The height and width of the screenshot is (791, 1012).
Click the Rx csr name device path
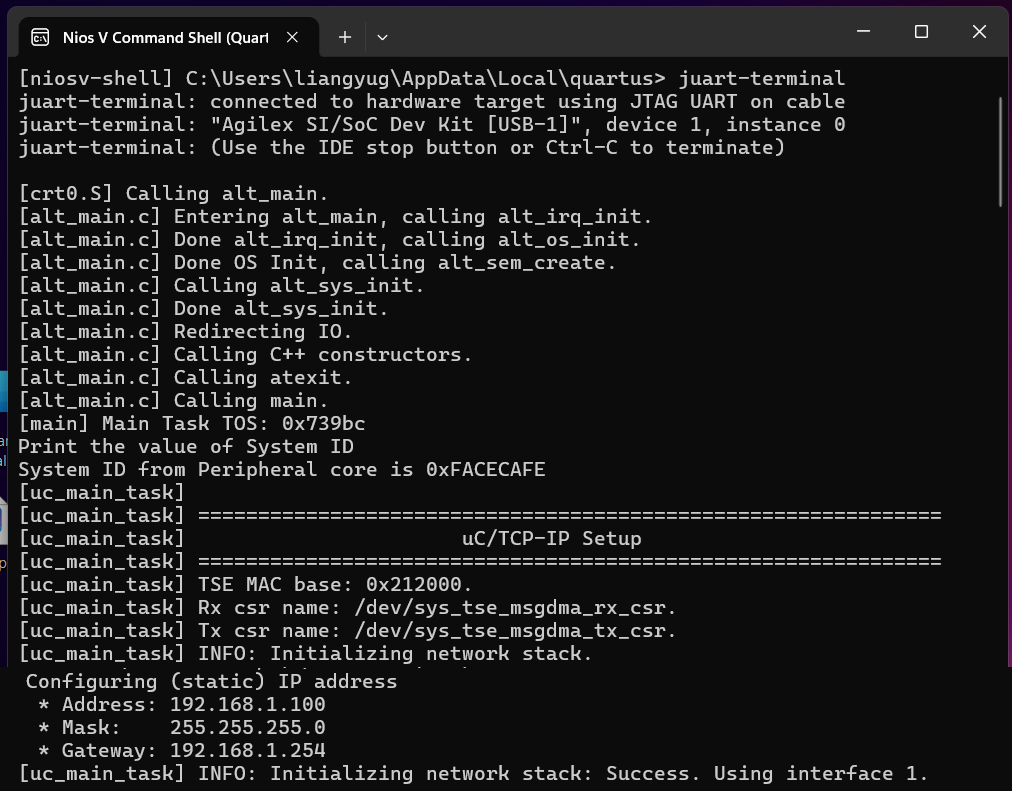pyautogui.click(x=515, y=607)
